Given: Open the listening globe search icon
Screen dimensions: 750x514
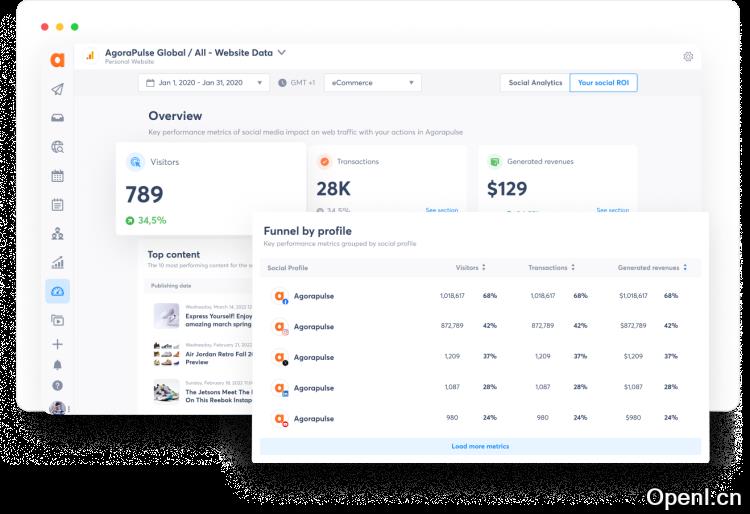Looking at the screenshot, I should pyautogui.click(x=57, y=147).
